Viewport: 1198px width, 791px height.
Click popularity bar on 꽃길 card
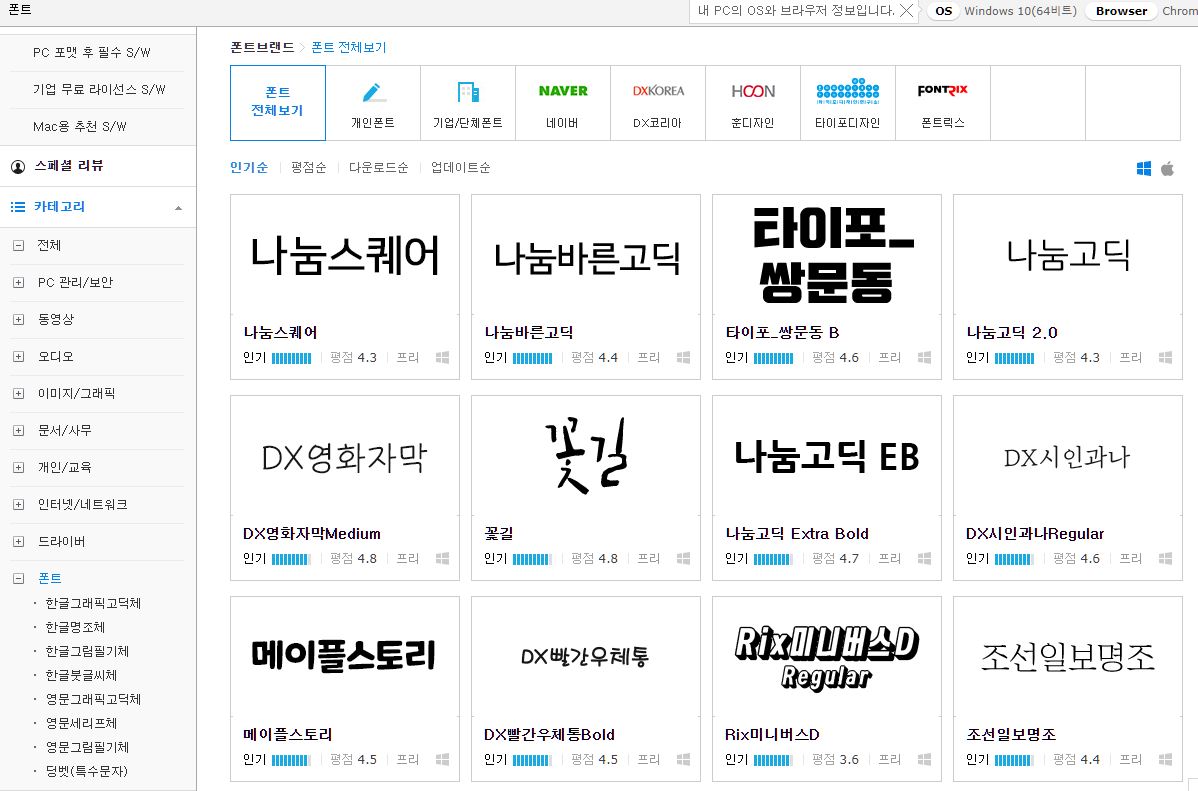532,559
